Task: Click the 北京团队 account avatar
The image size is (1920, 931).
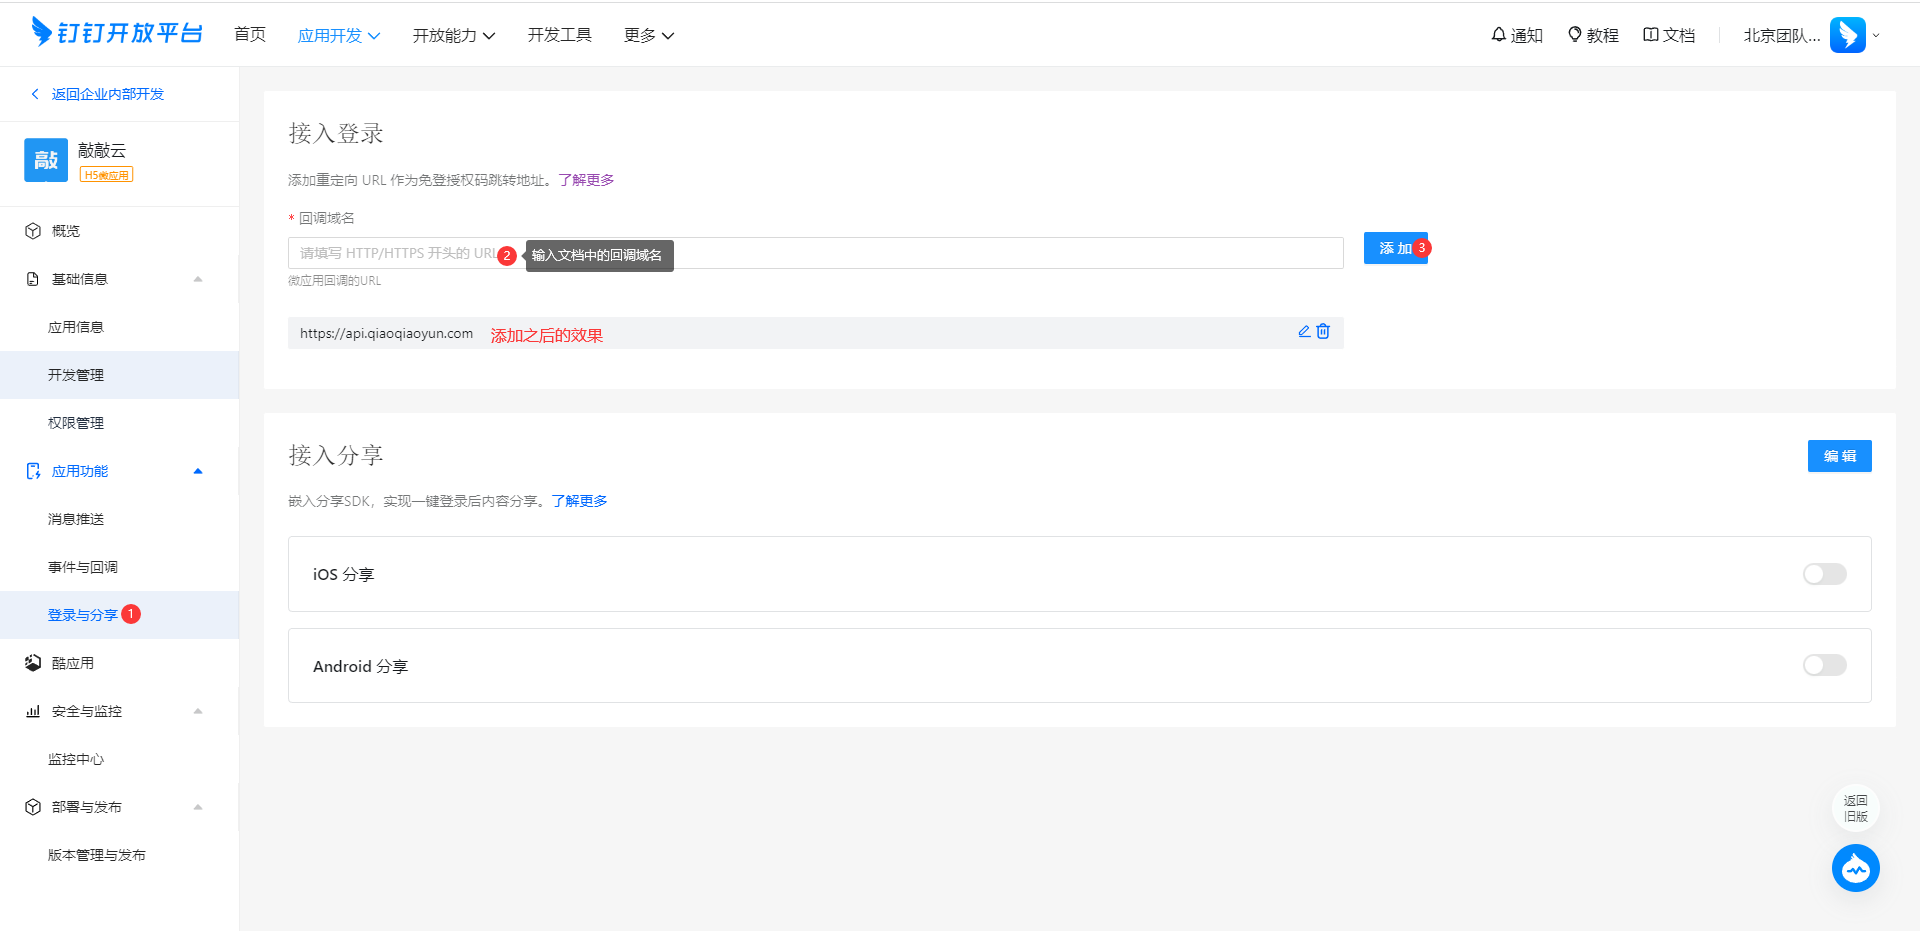Action: pyautogui.click(x=1847, y=35)
